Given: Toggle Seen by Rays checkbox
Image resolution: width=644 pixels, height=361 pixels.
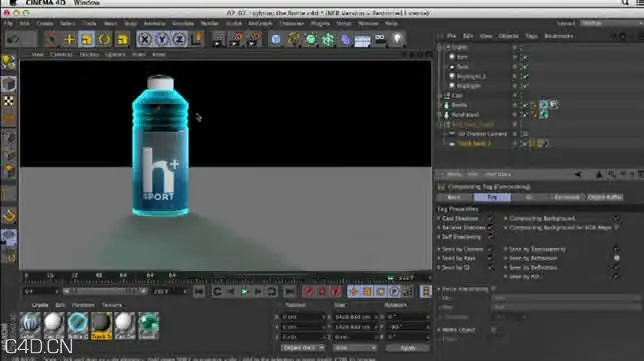Looking at the screenshot, I should pyautogui.click(x=490, y=258).
